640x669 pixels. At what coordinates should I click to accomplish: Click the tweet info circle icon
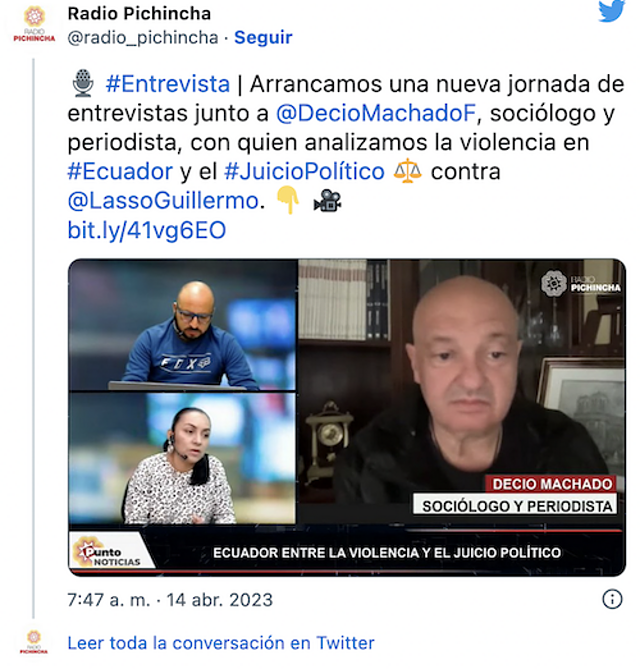[x=612, y=599]
